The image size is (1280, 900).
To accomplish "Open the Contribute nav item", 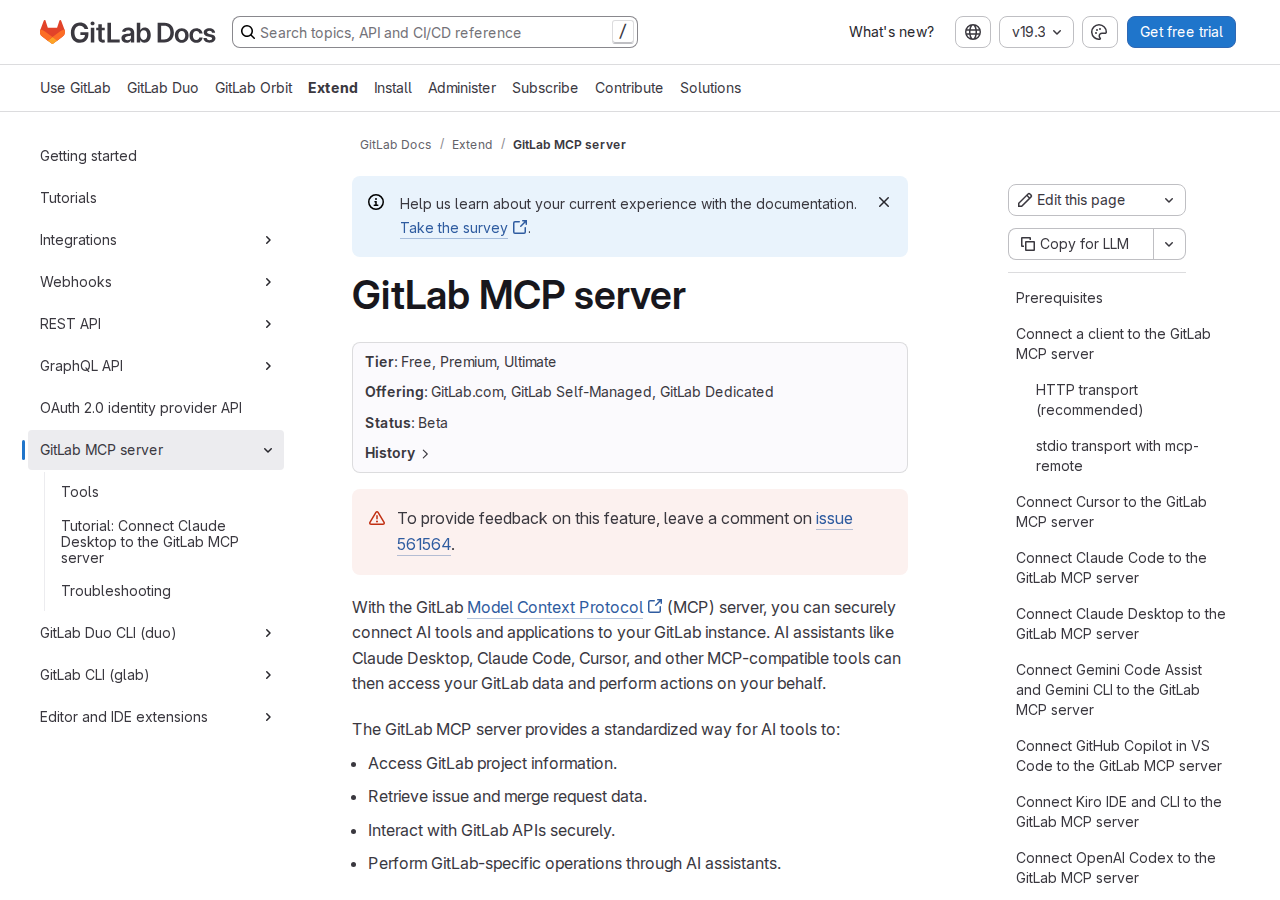I will pos(629,88).
